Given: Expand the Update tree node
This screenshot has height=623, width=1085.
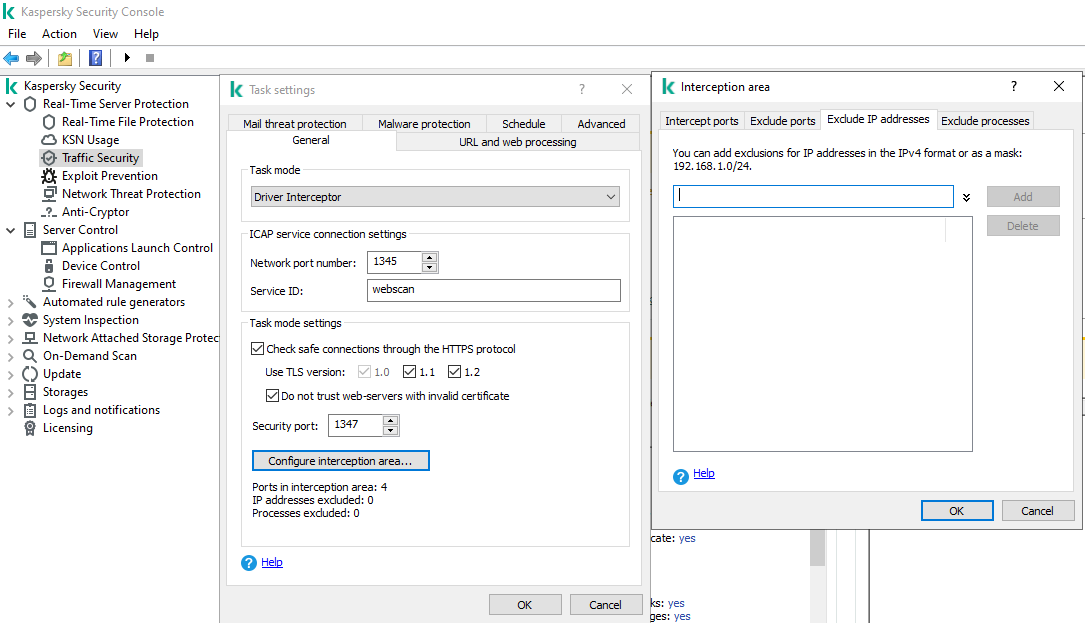Looking at the screenshot, I should (10, 374).
